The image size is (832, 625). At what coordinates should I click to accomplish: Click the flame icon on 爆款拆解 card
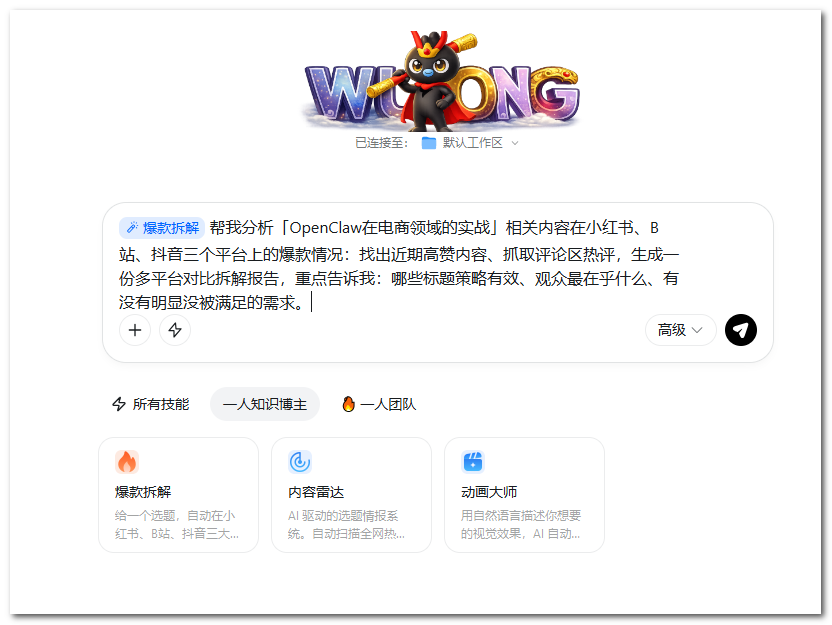pos(127,462)
